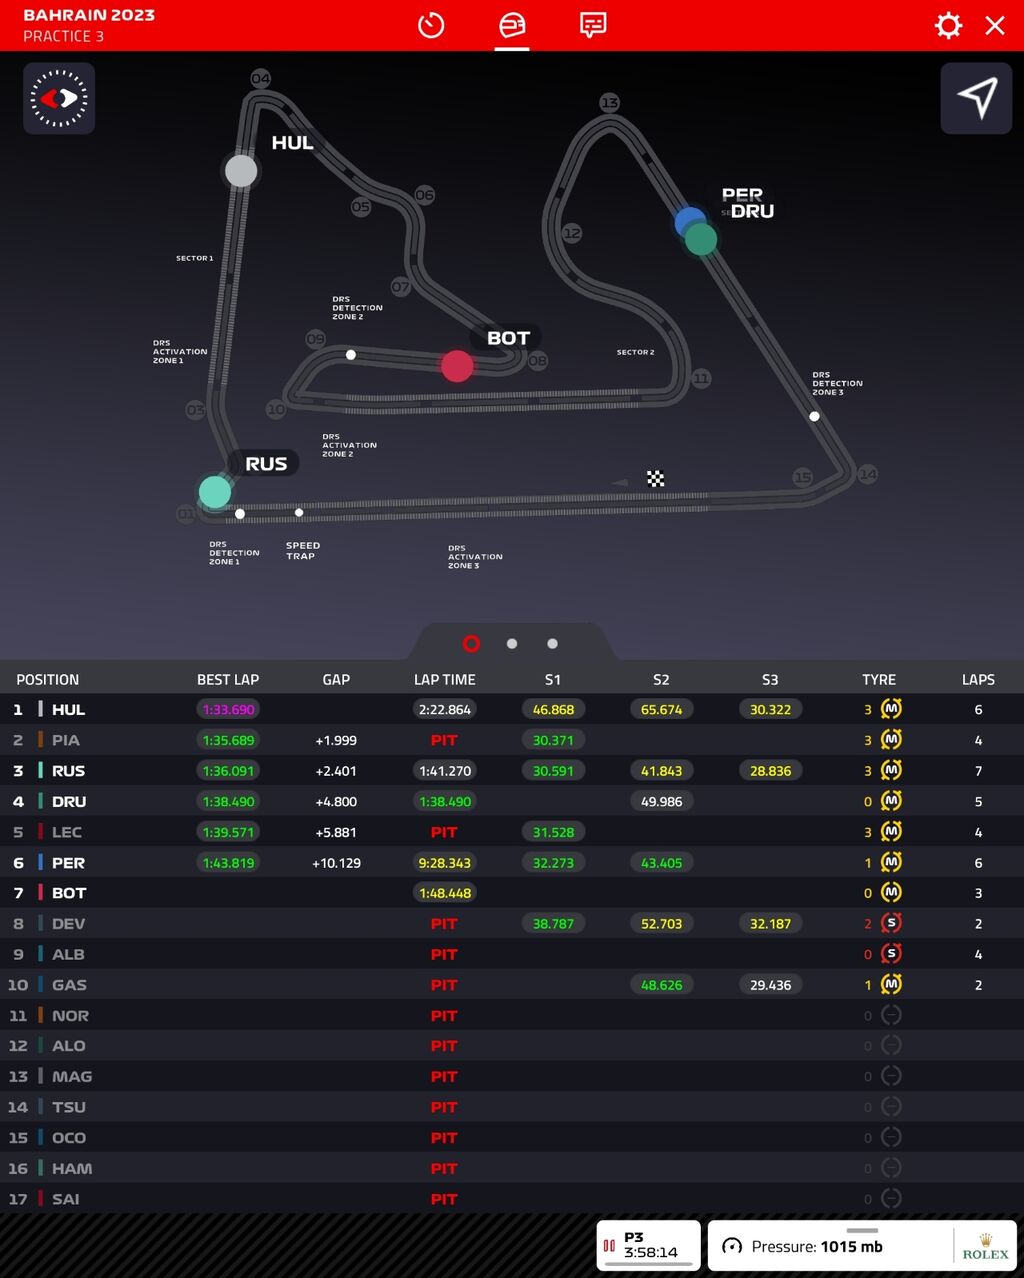
Task: Select HUL best lap 1:33.690
Action: [228, 709]
